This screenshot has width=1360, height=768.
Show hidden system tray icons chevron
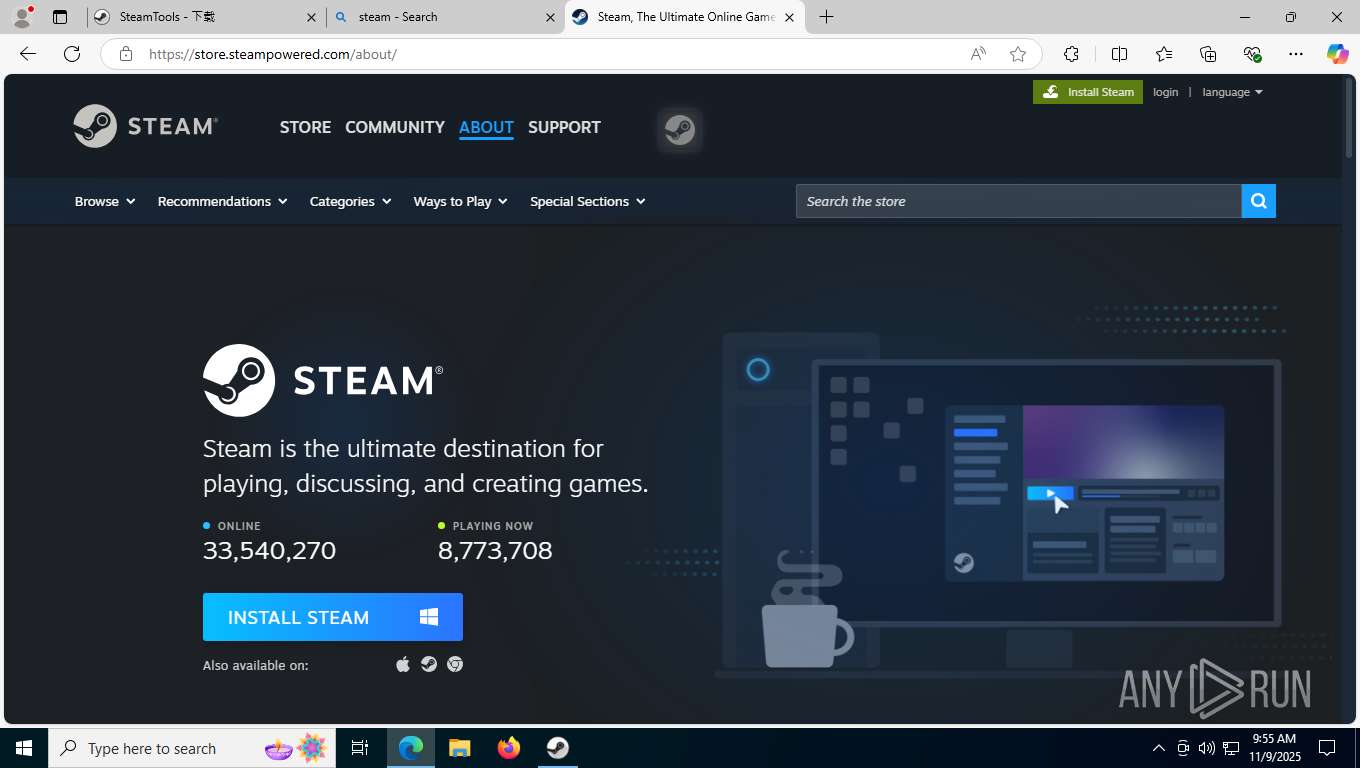1158,748
